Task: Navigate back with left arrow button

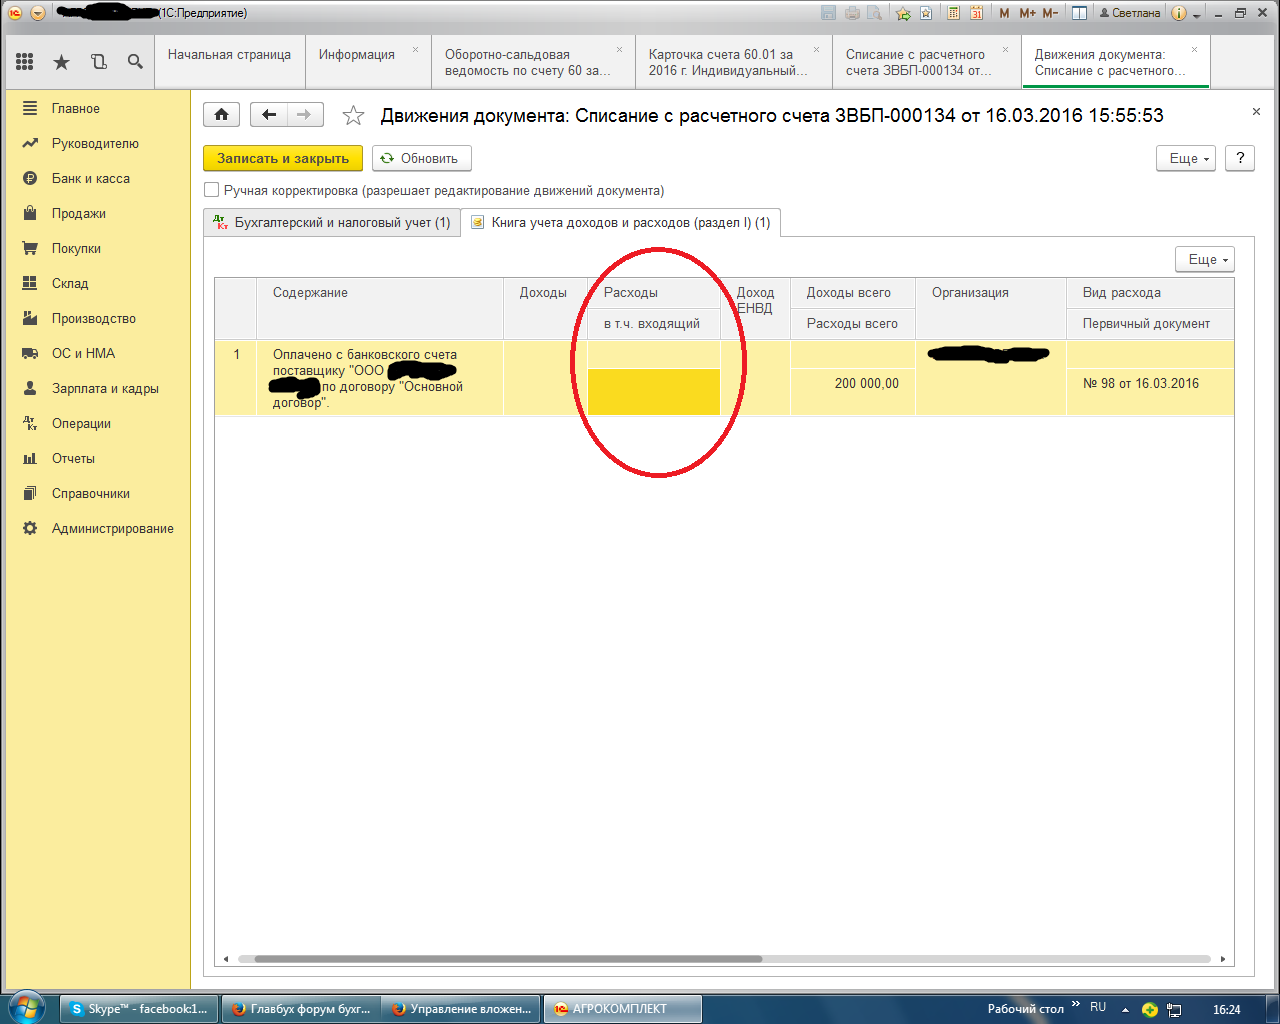Action: [x=268, y=115]
